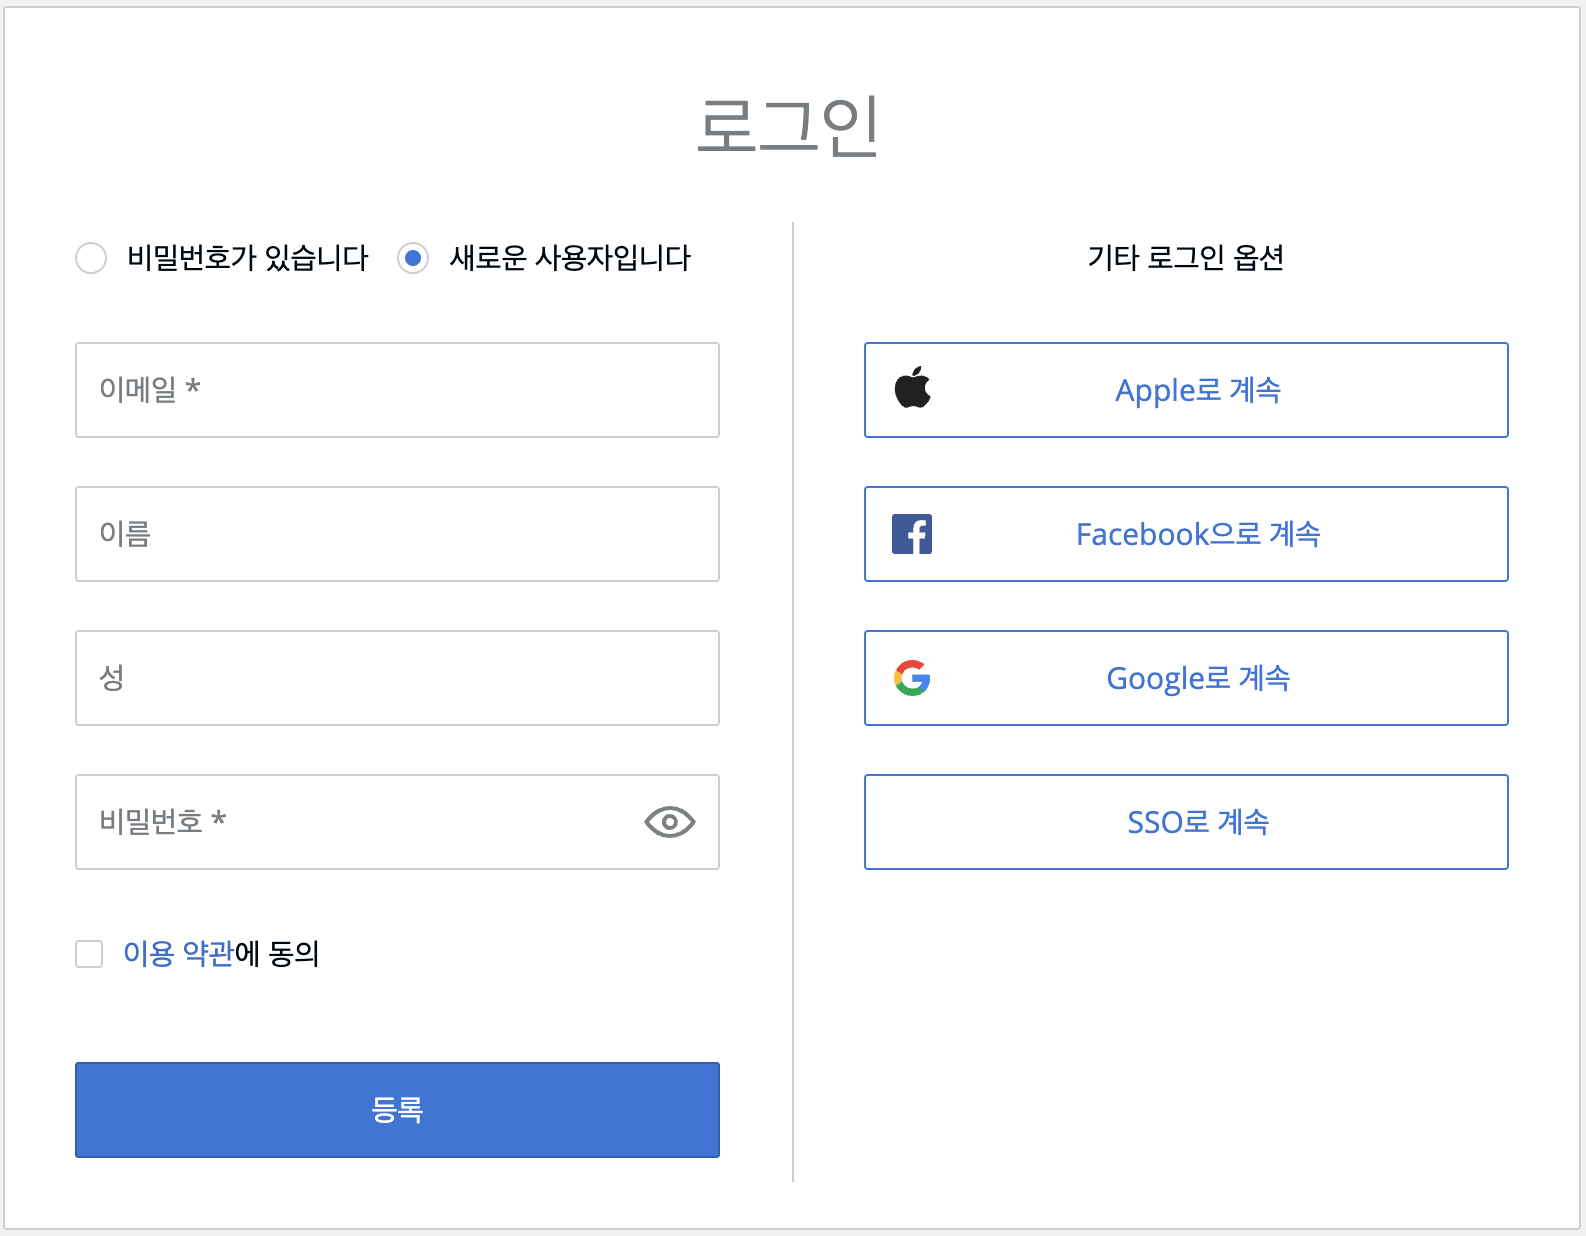
Task: Click the Google logo icon
Action: 912,678
